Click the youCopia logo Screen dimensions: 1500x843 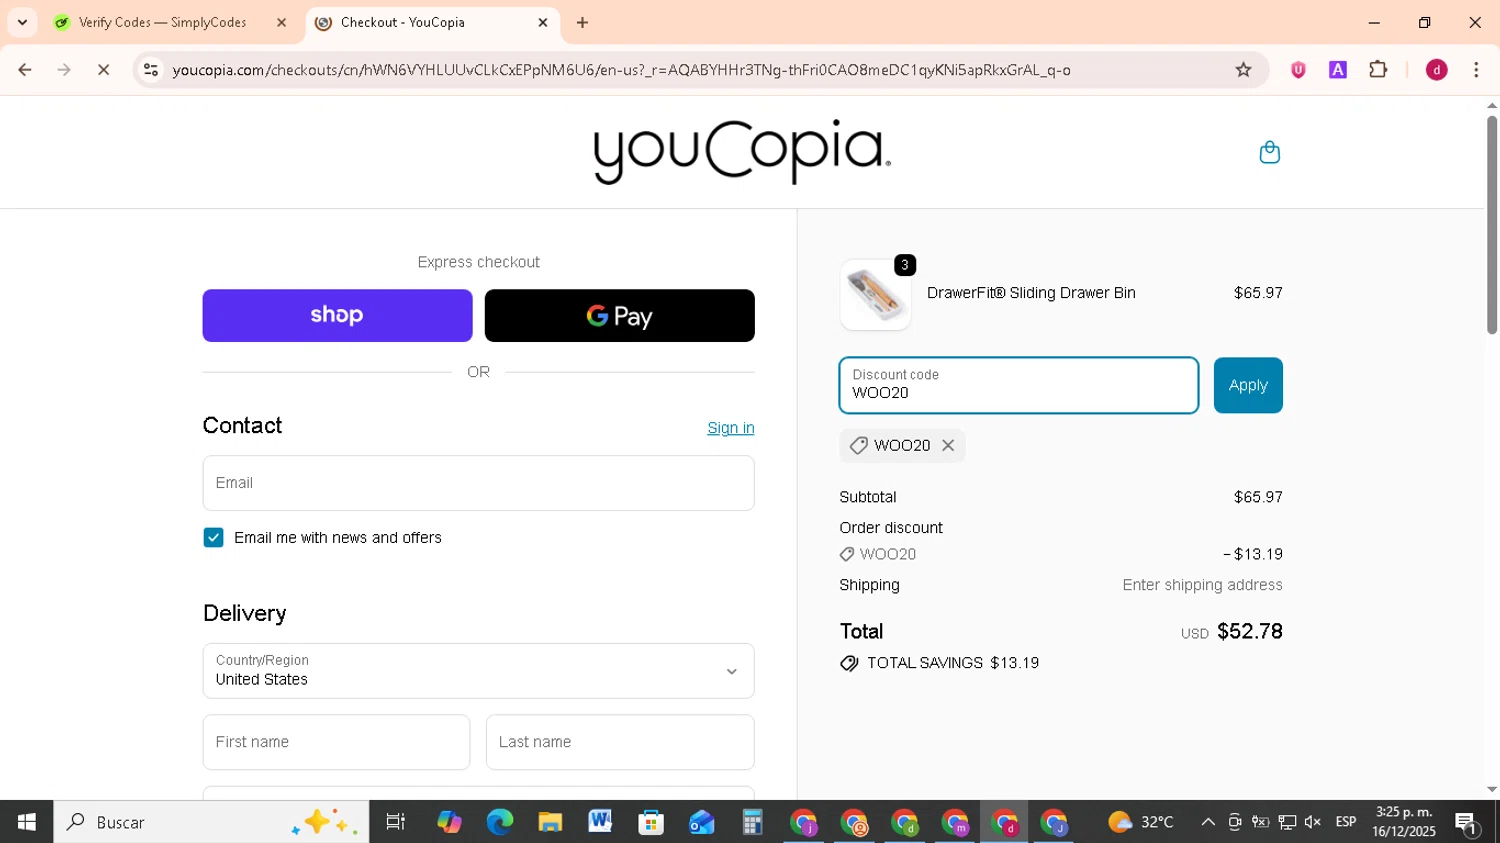pyautogui.click(x=742, y=152)
